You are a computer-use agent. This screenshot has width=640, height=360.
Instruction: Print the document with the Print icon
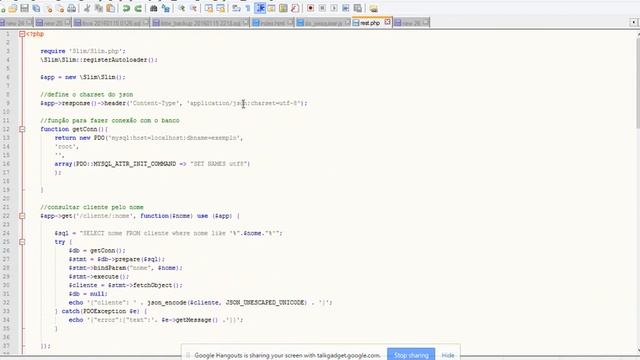tap(71, 8)
